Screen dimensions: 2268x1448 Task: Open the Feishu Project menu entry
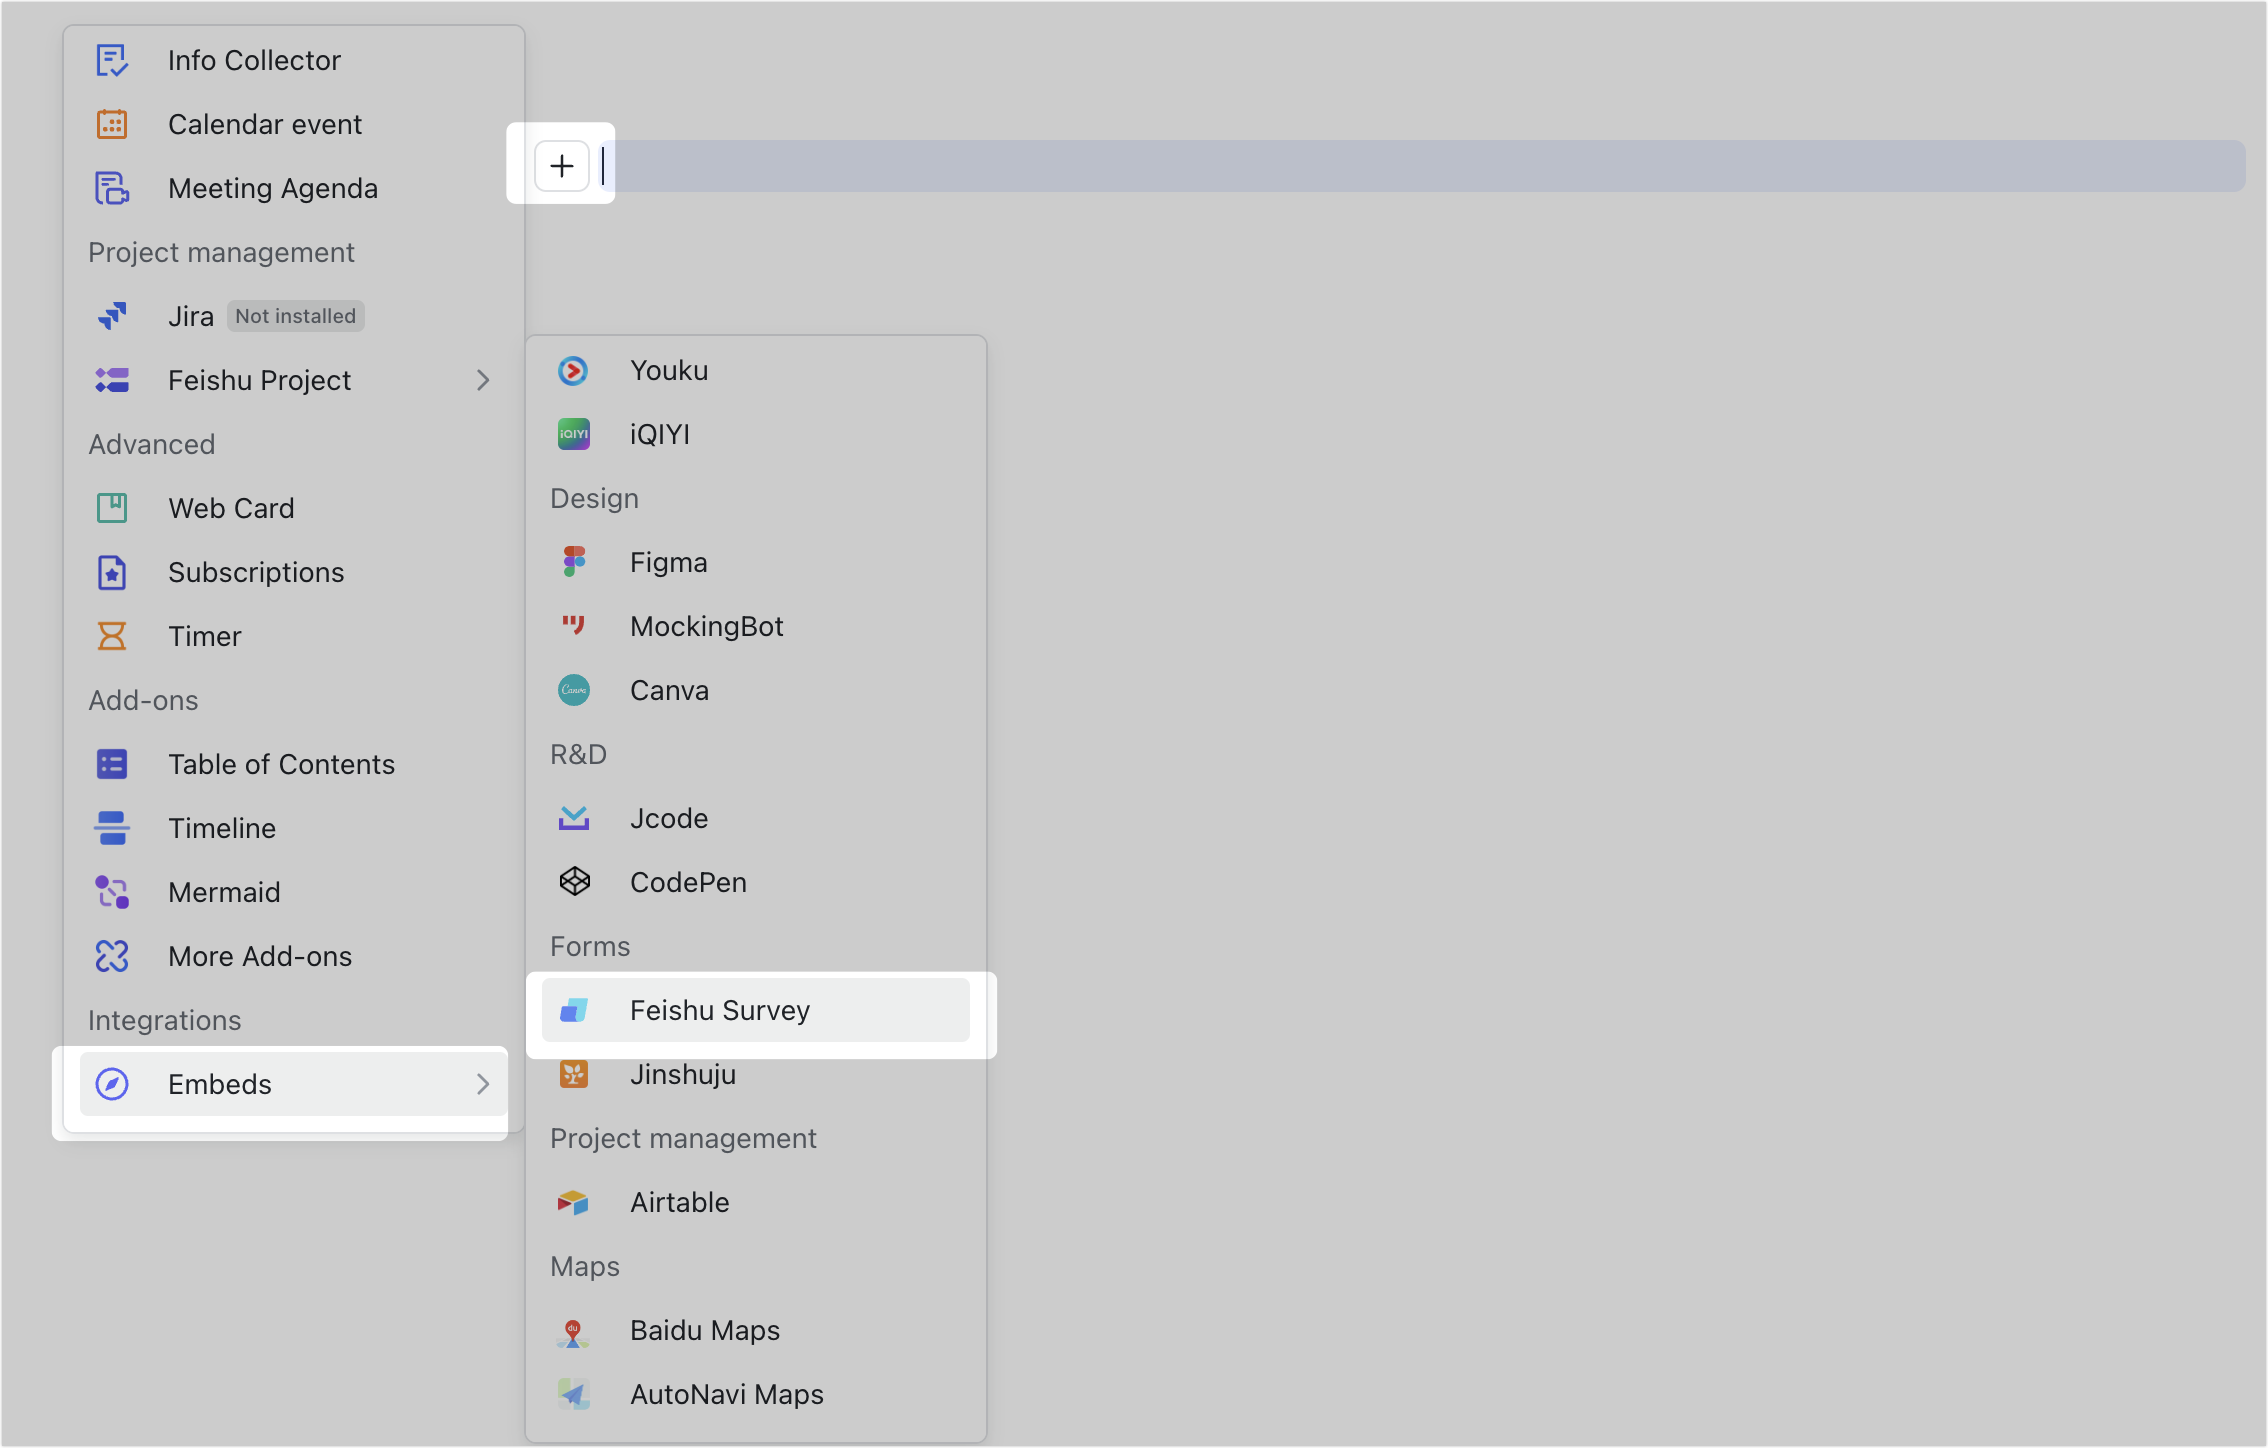pos(294,380)
